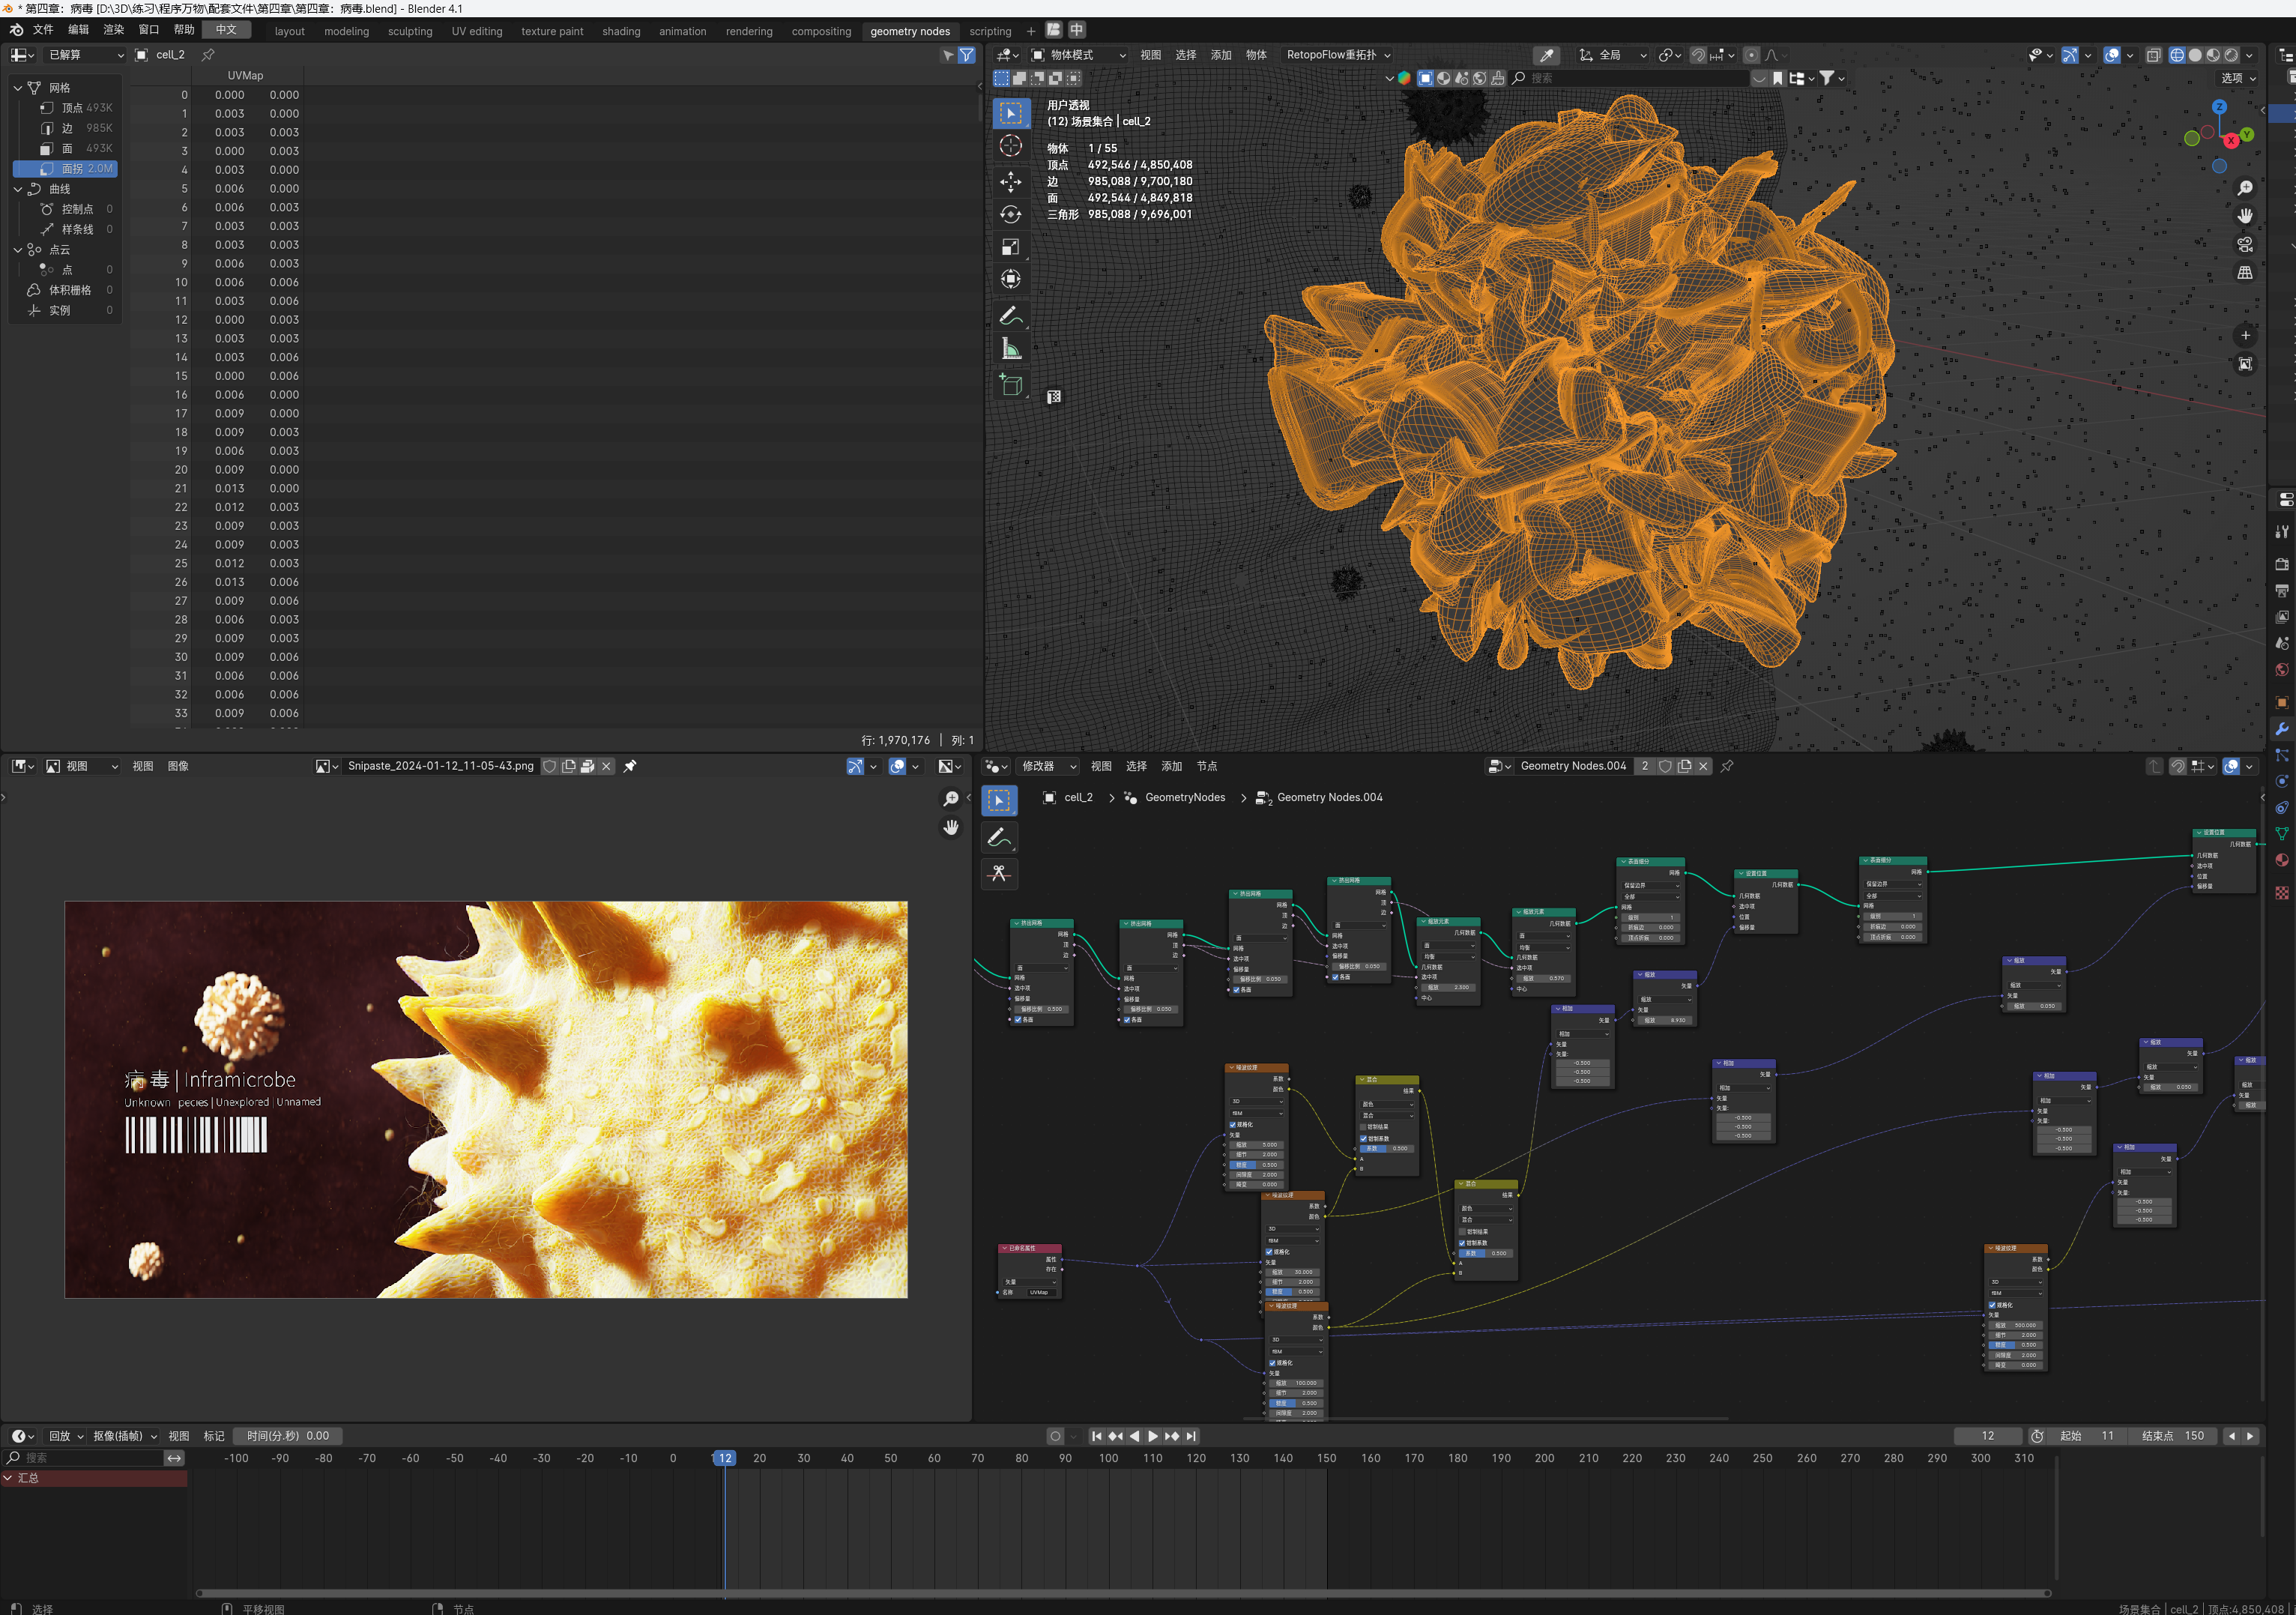
Task: Click the viewport zoom magnifier gizmo
Action: (2245, 188)
